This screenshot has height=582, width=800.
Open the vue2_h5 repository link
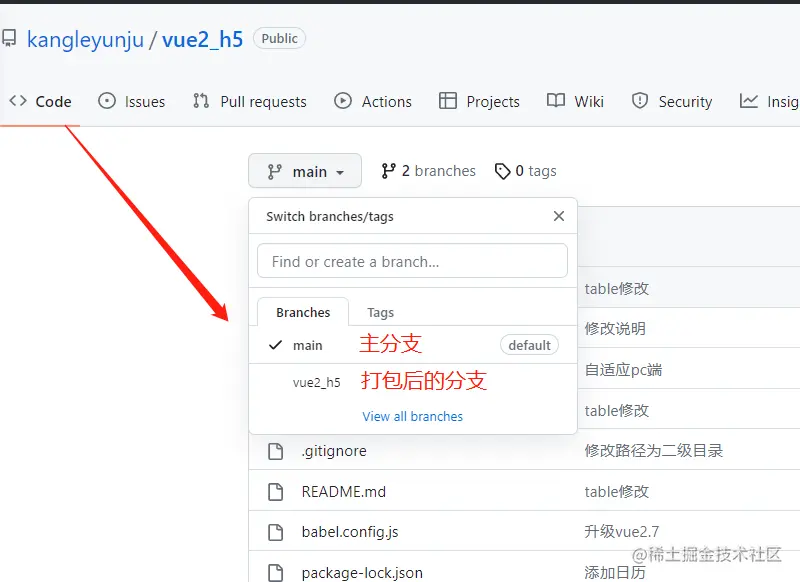203,40
